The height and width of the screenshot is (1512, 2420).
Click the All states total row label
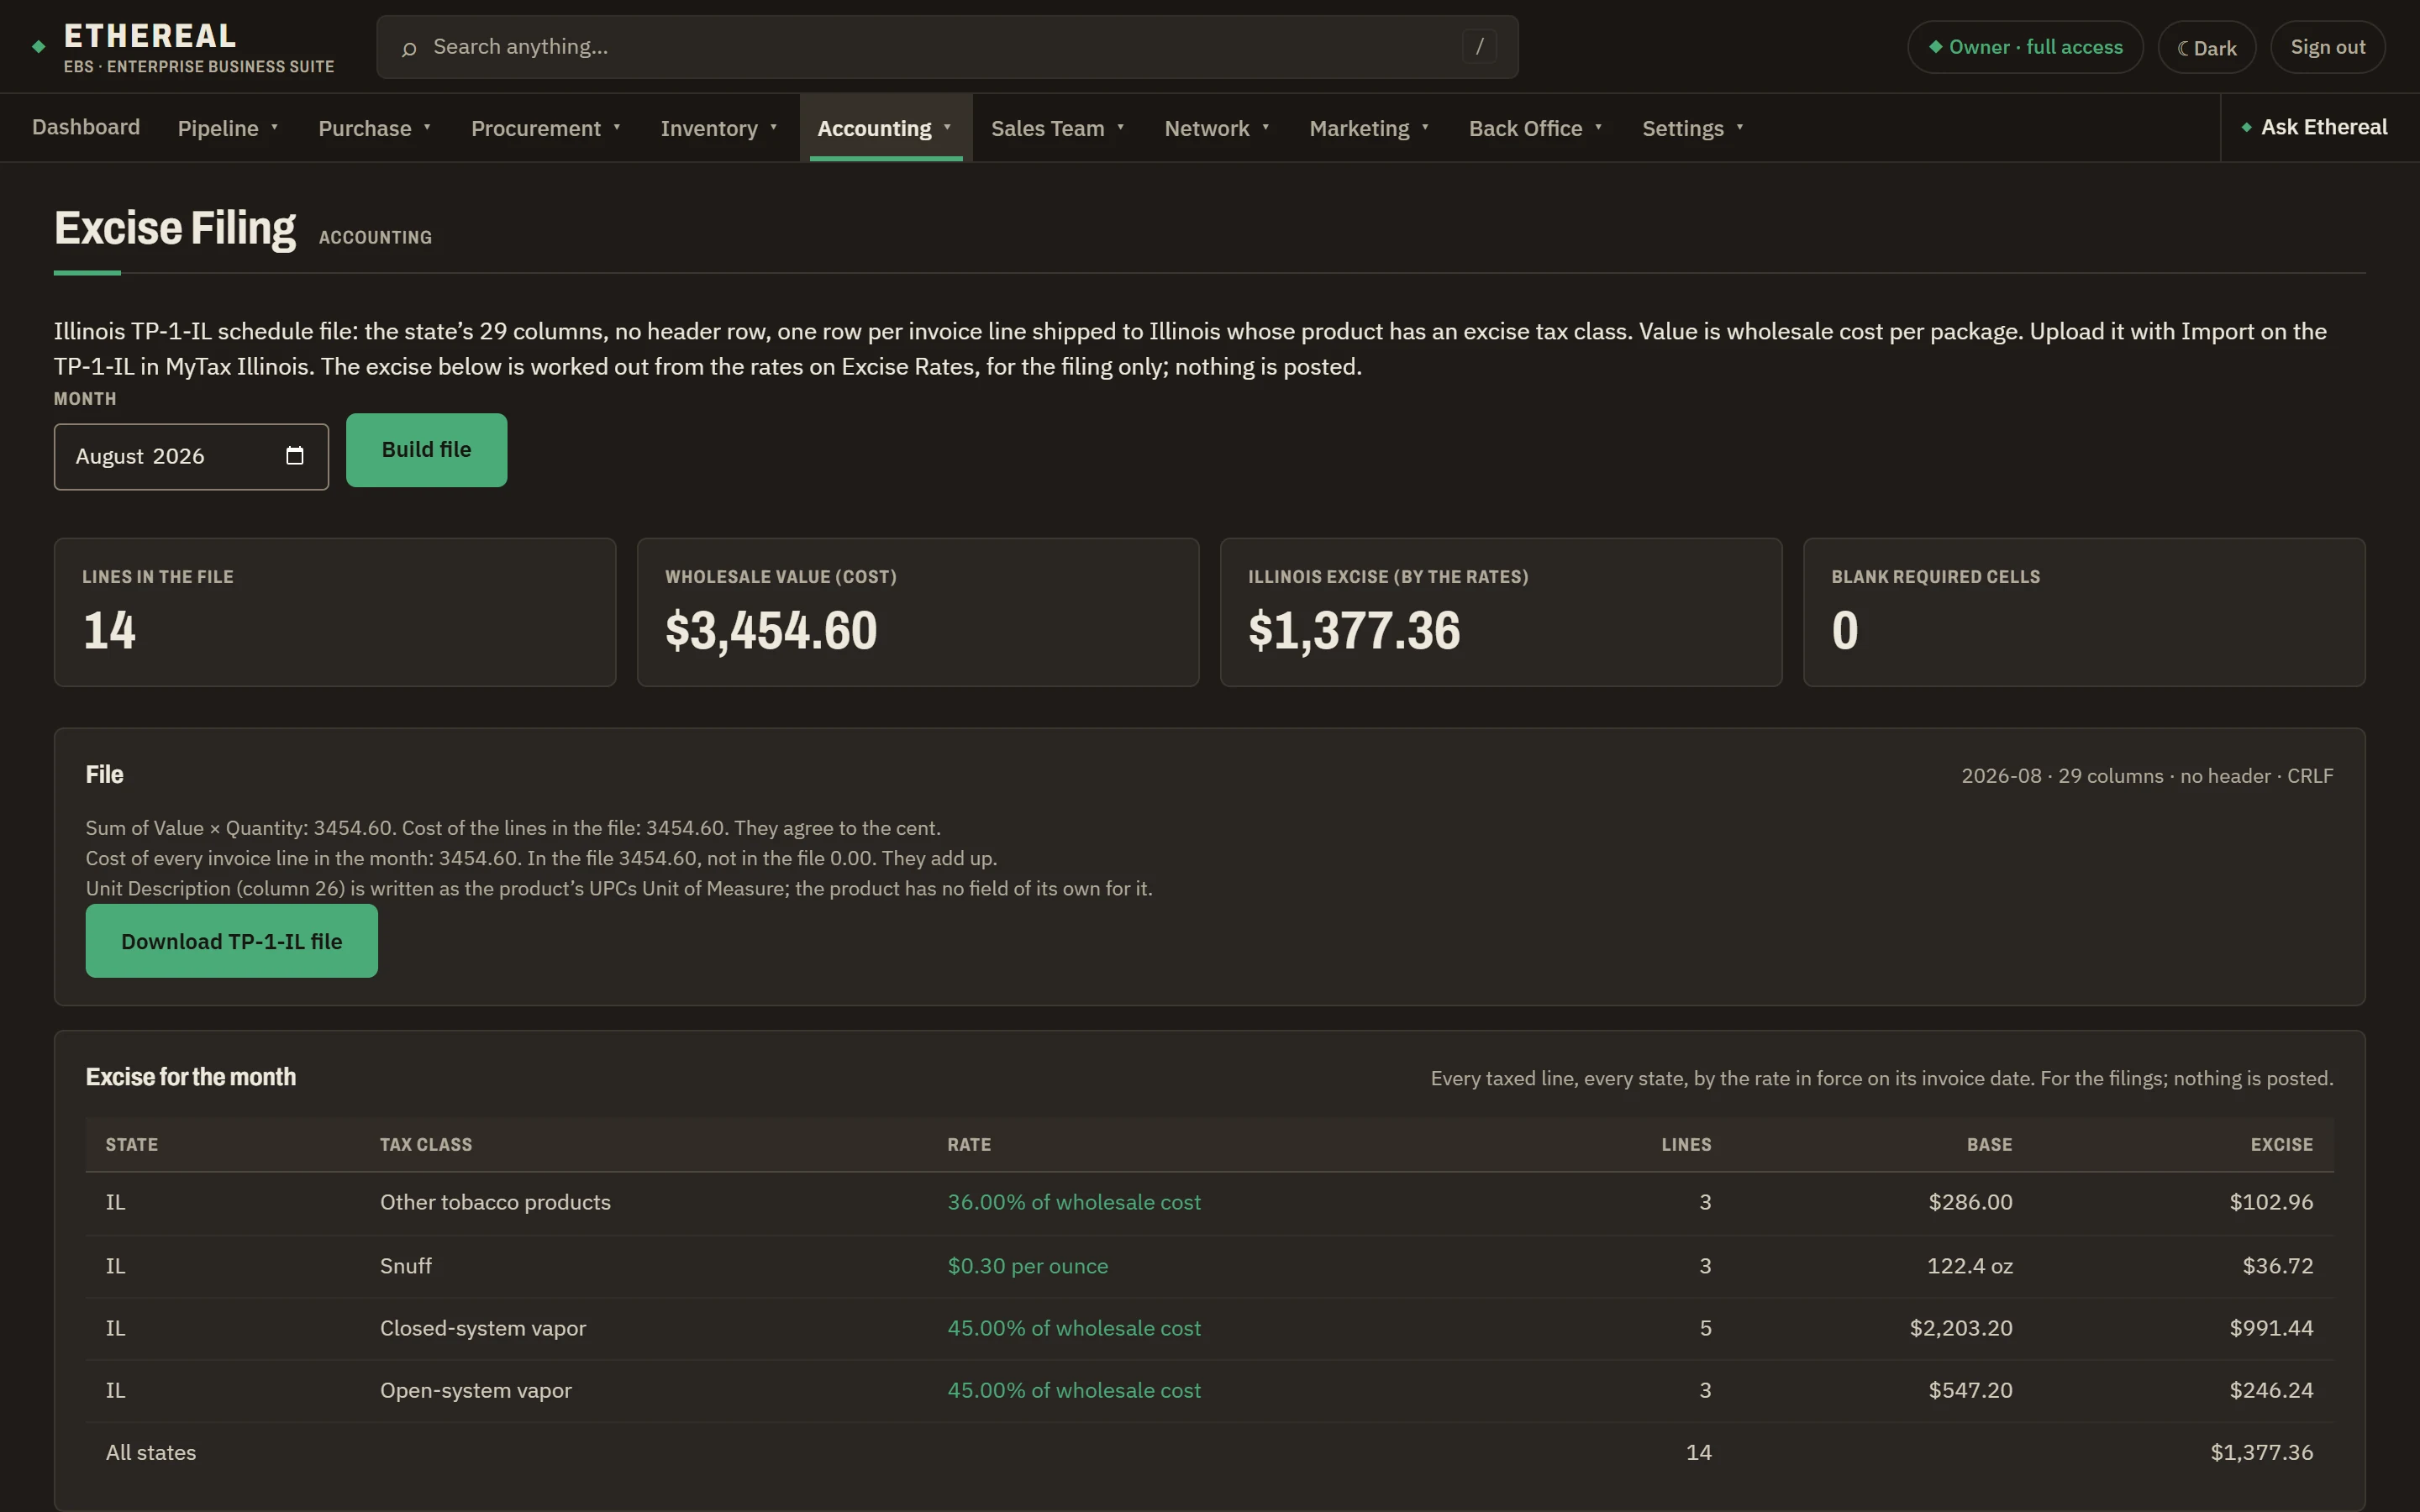[x=151, y=1452]
